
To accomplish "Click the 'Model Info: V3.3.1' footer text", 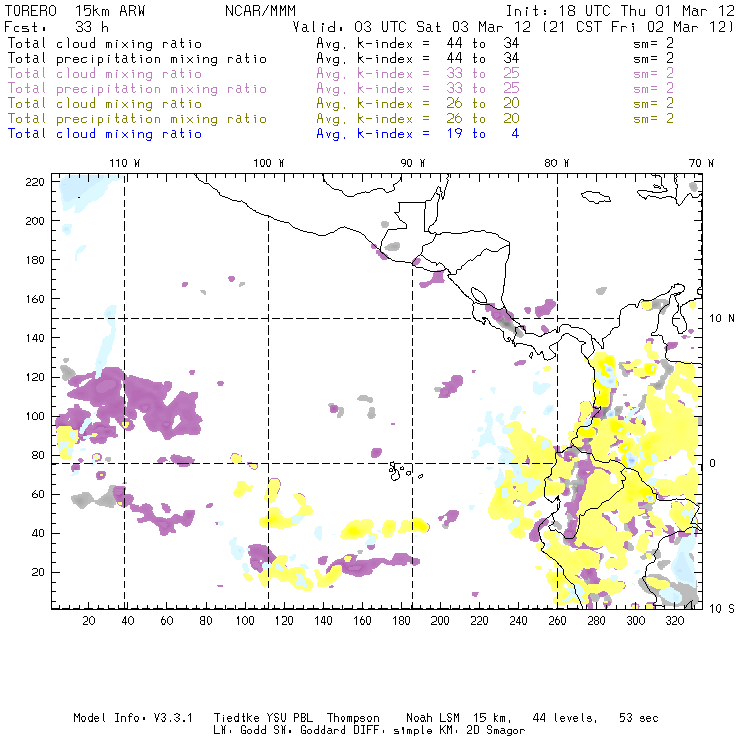I will tap(133, 718).
